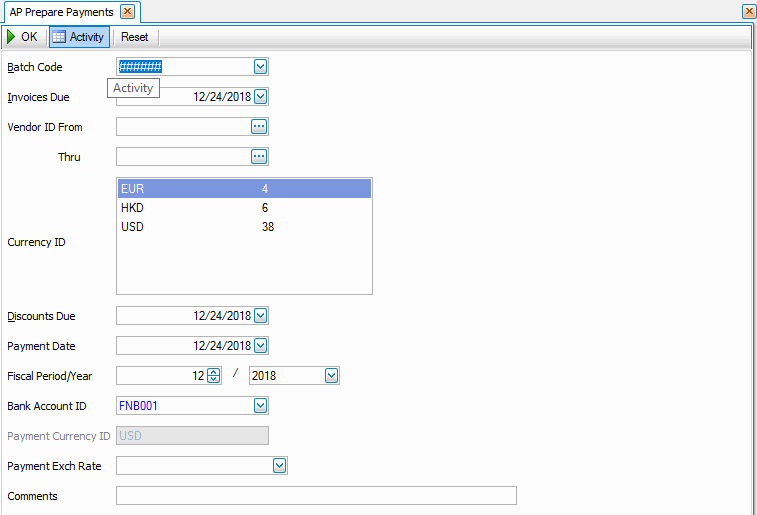
Task: Open the Invoices Due date picker
Action: click(260, 97)
